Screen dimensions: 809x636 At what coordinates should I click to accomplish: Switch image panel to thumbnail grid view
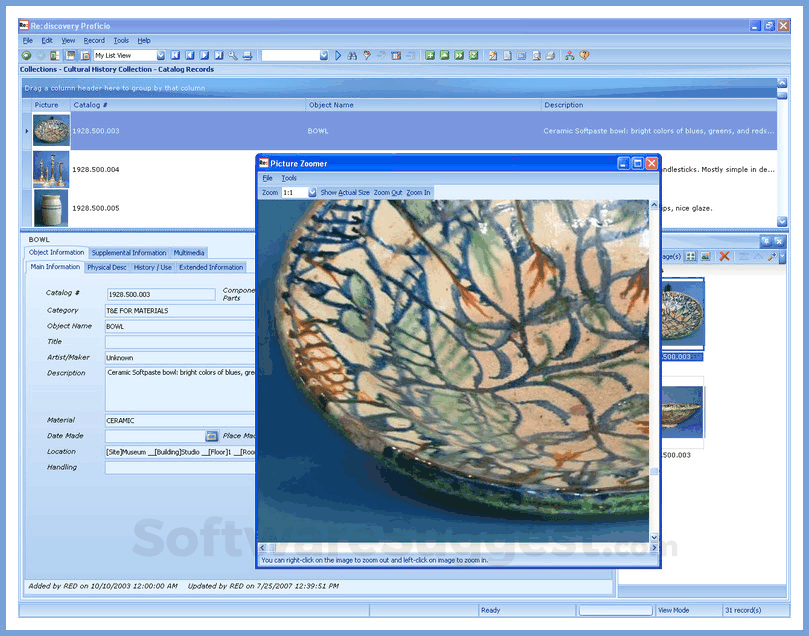(691, 257)
